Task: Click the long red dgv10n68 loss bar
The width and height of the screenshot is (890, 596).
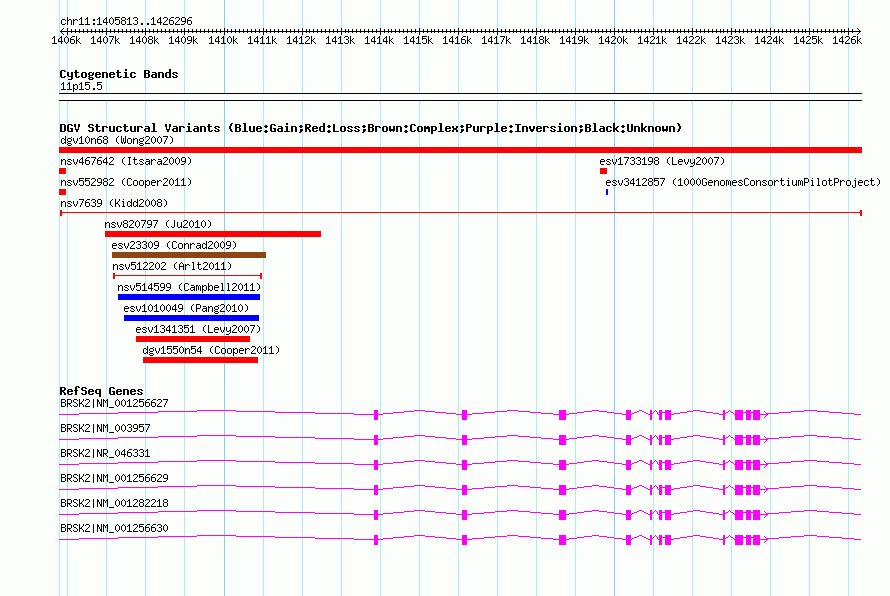Action: 460,150
